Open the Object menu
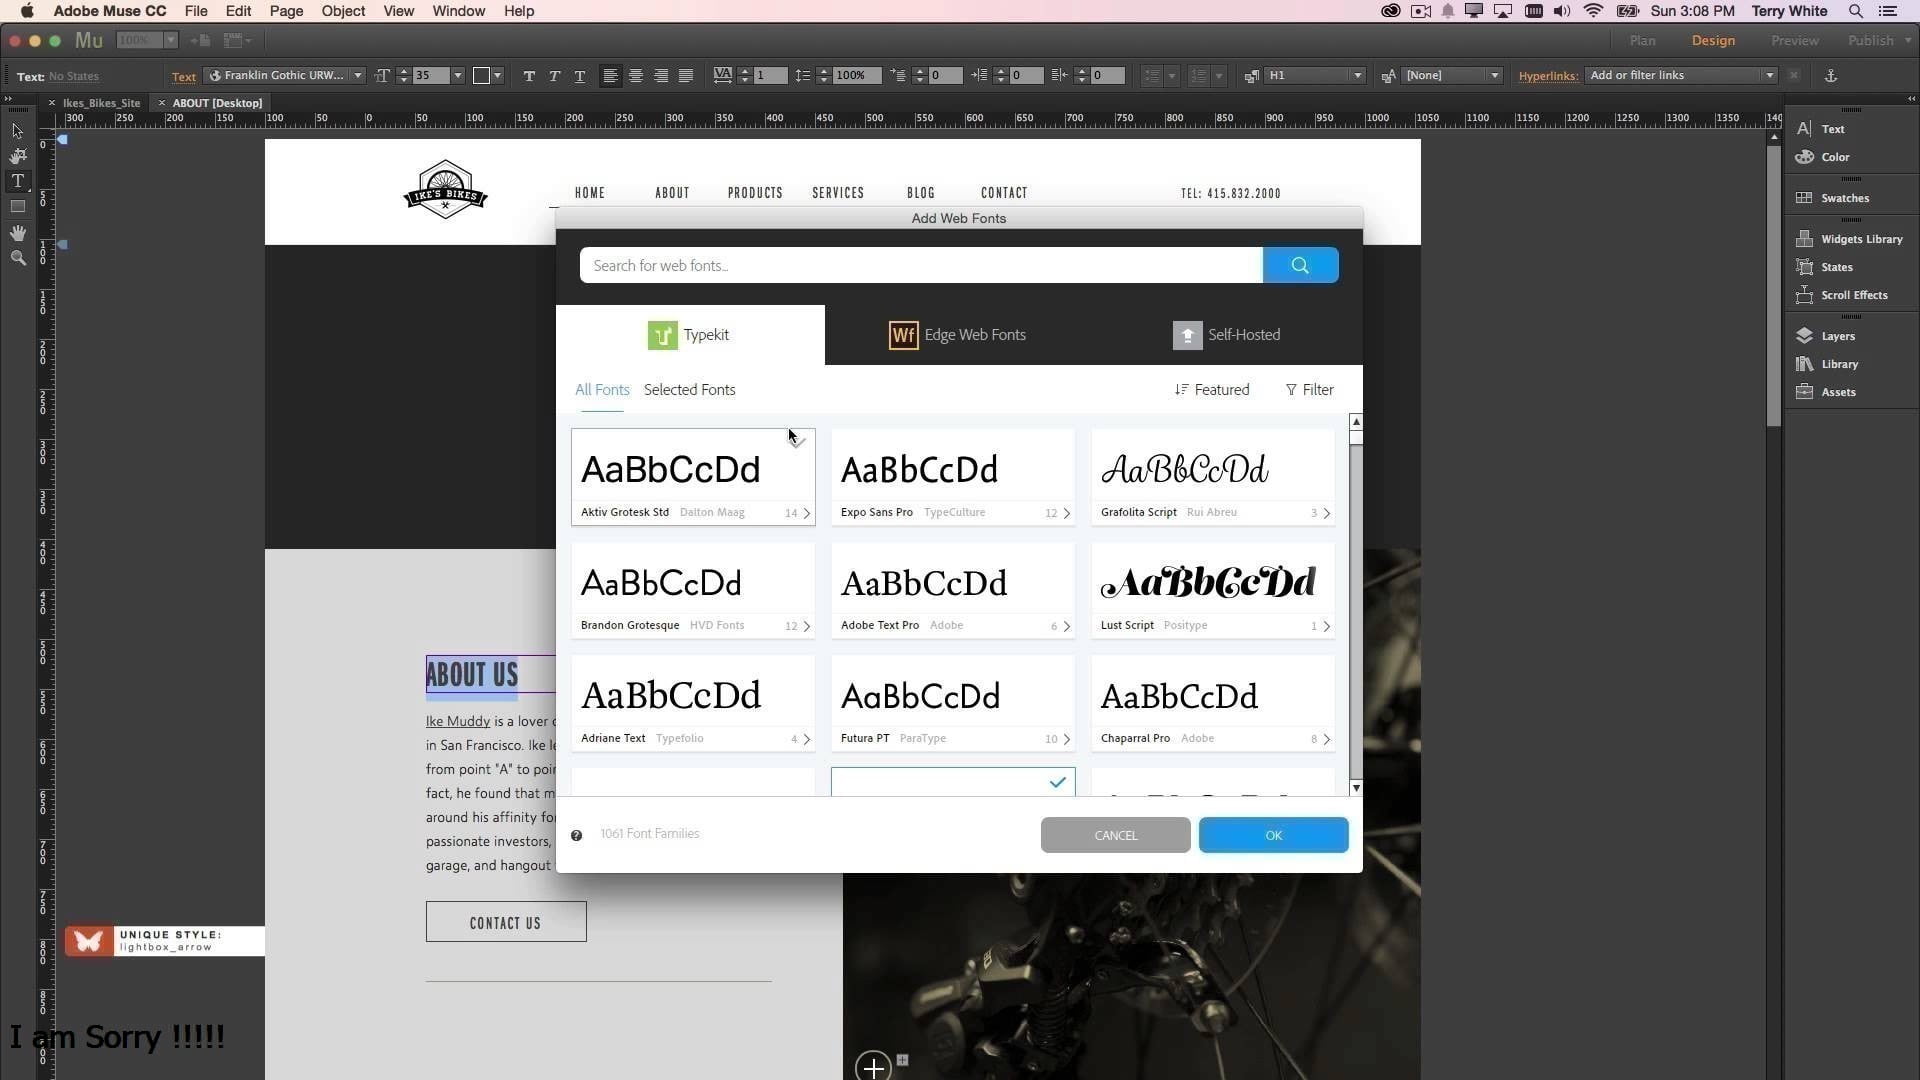The width and height of the screenshot is (1920, 1080). point(343,11)
